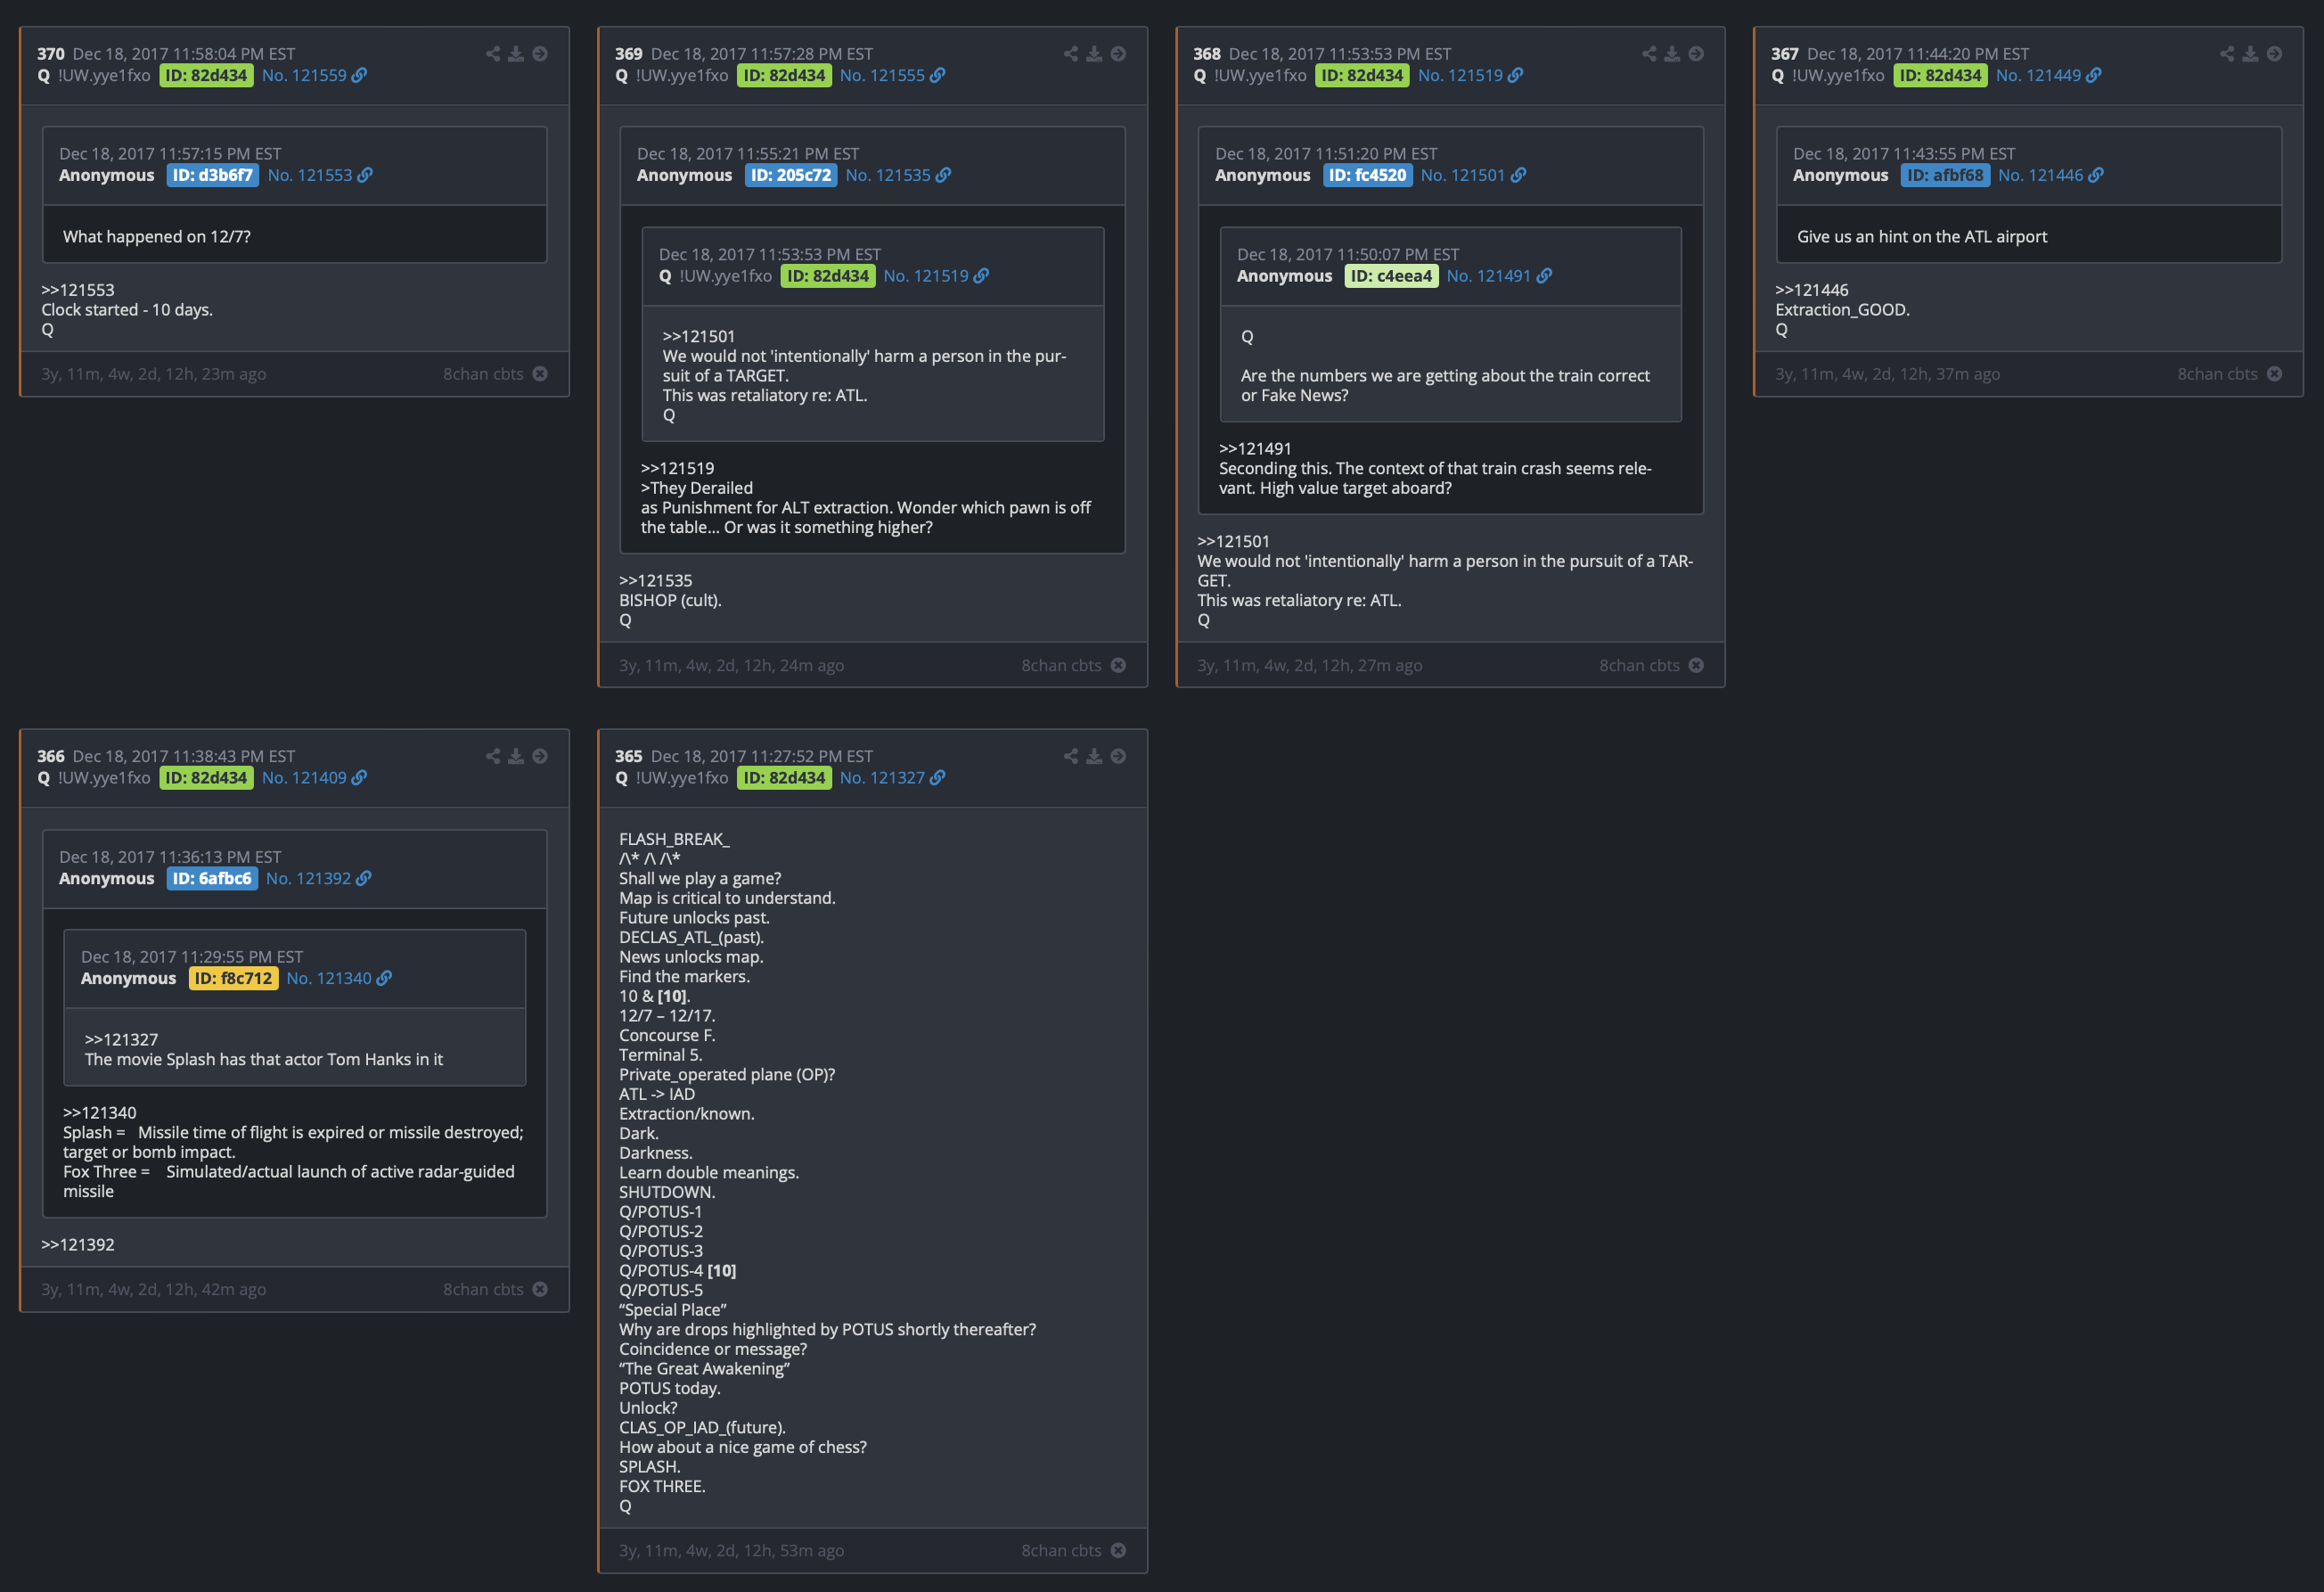Click "Give us an hint on the ATL airport"

1922,237
